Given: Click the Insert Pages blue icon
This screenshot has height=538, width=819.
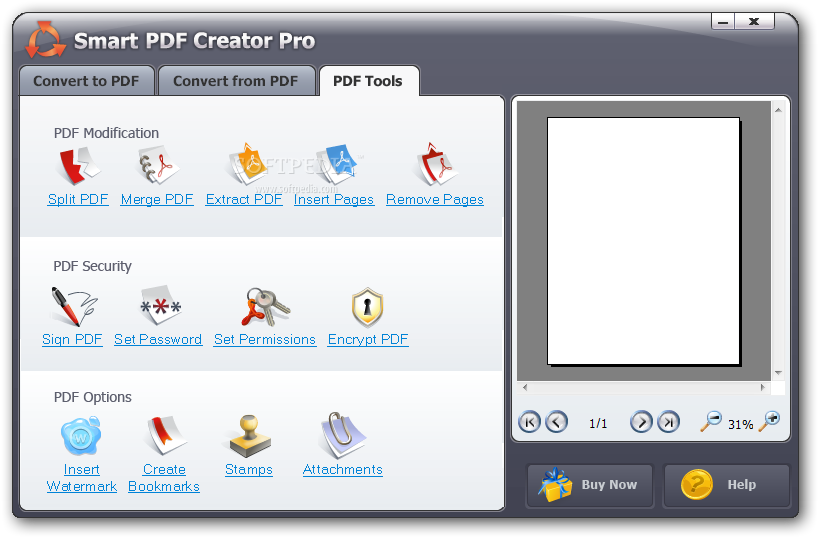Looking at the screenshot, I should pos(337,164).
